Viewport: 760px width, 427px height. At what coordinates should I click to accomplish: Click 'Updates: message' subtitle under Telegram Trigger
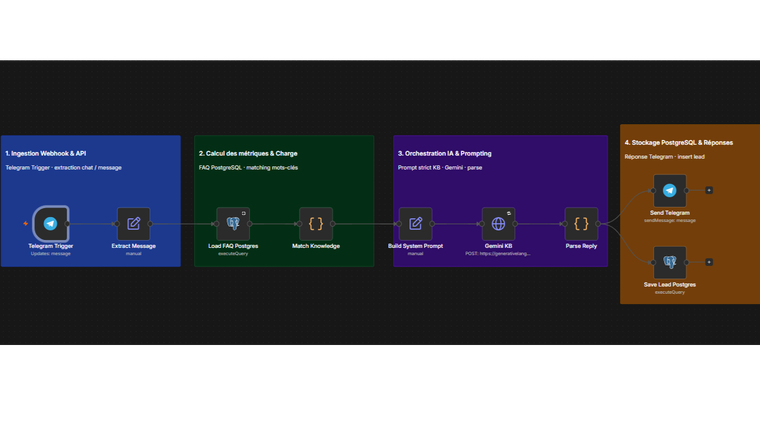[50, 253]
